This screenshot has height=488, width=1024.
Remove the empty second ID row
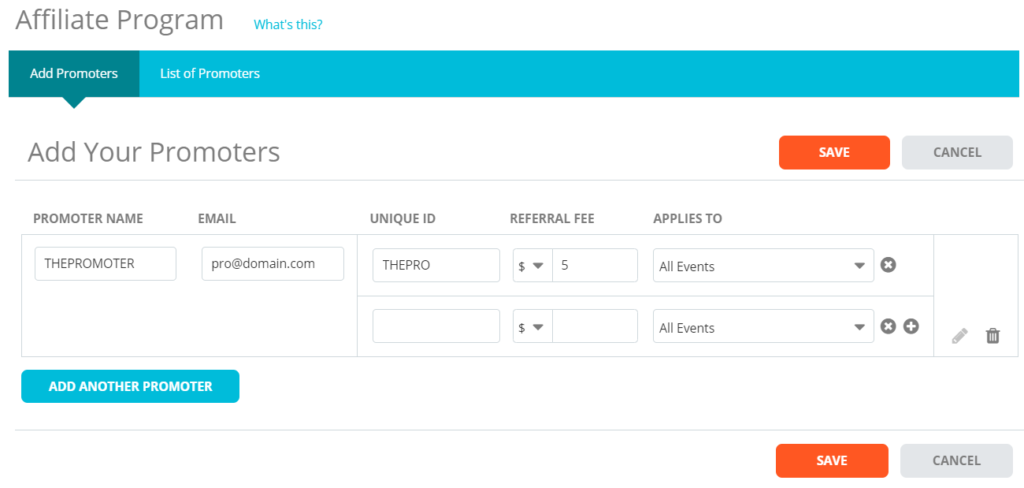(x=888, y=326)
